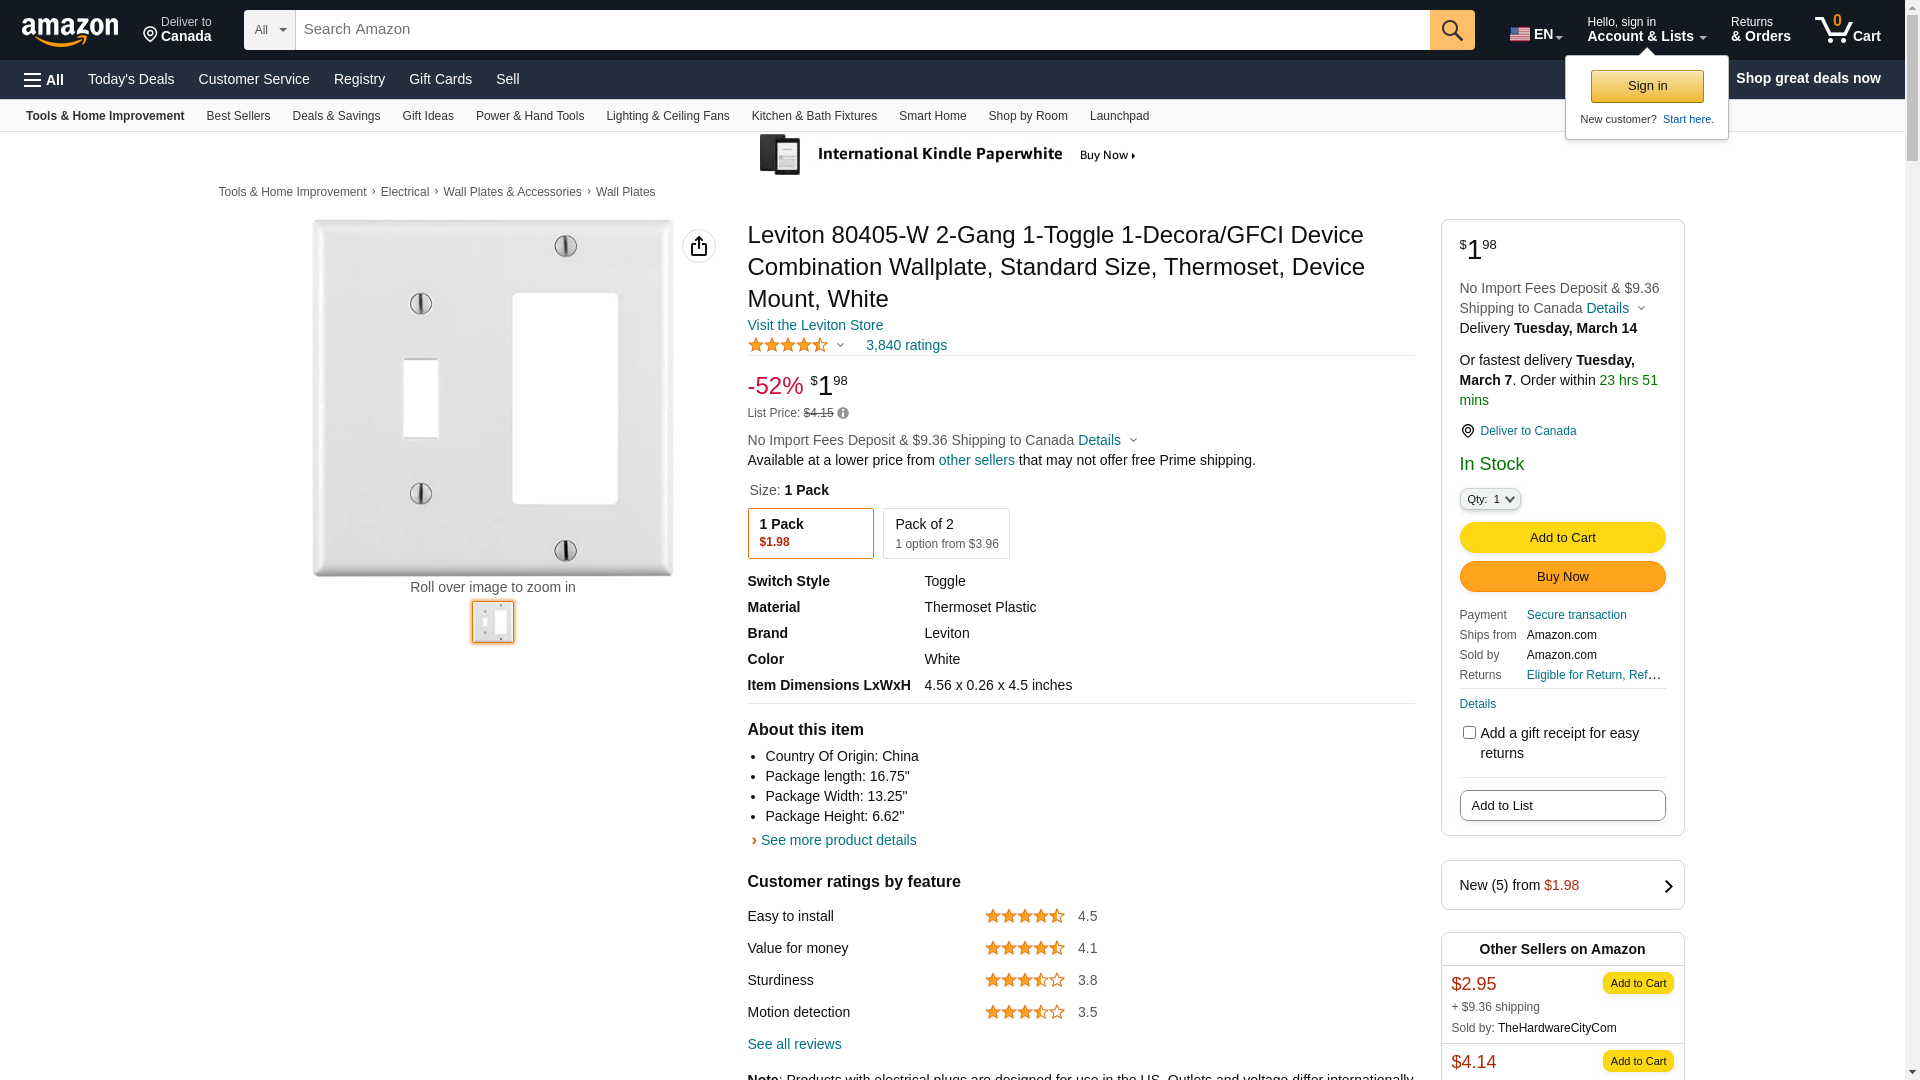Click the star rating icons under title
The width and height of the screenshot is (1920, 1080).
(788, 345)
